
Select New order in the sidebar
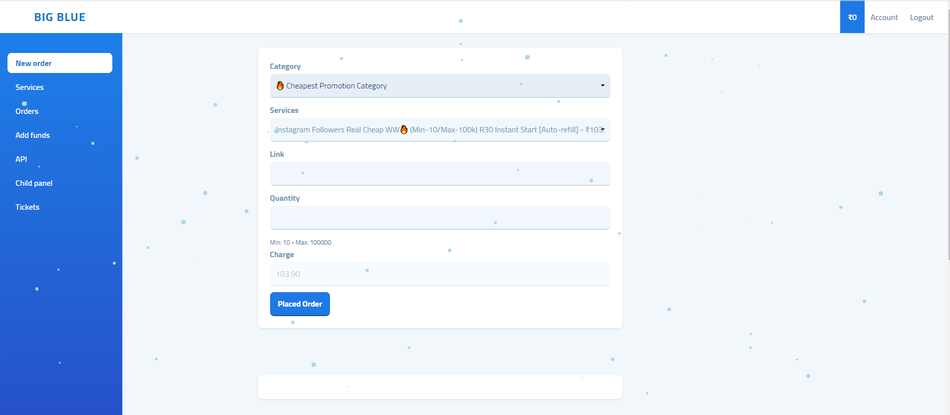(x=60, y=63)
